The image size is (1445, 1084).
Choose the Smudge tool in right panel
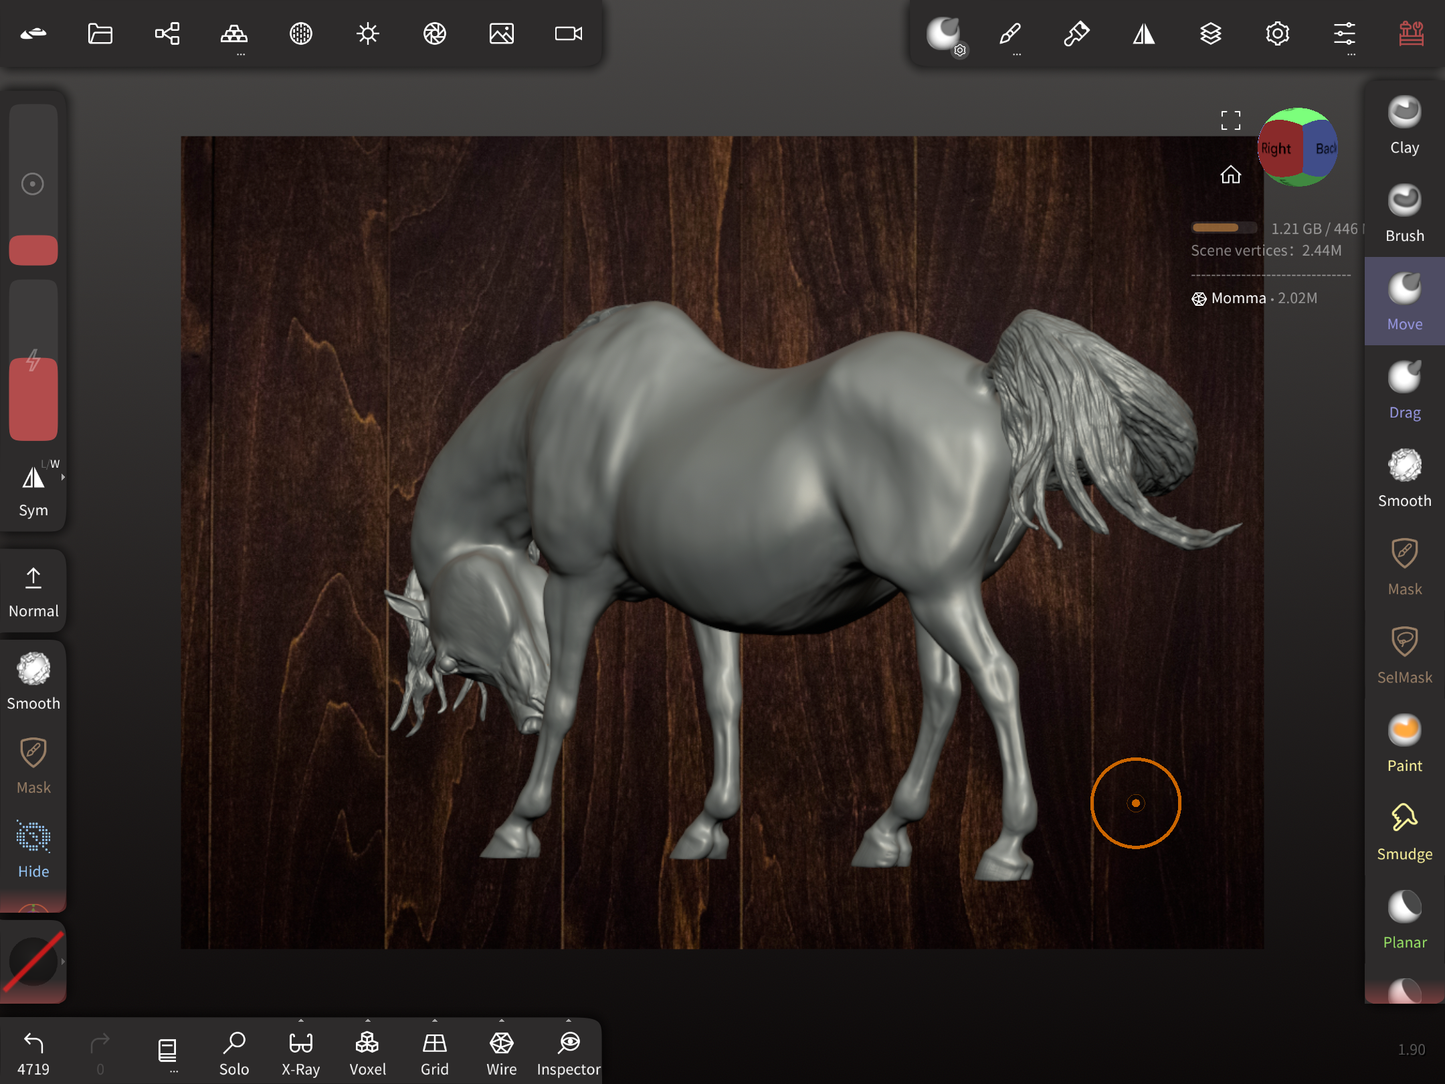point(1404,831)
